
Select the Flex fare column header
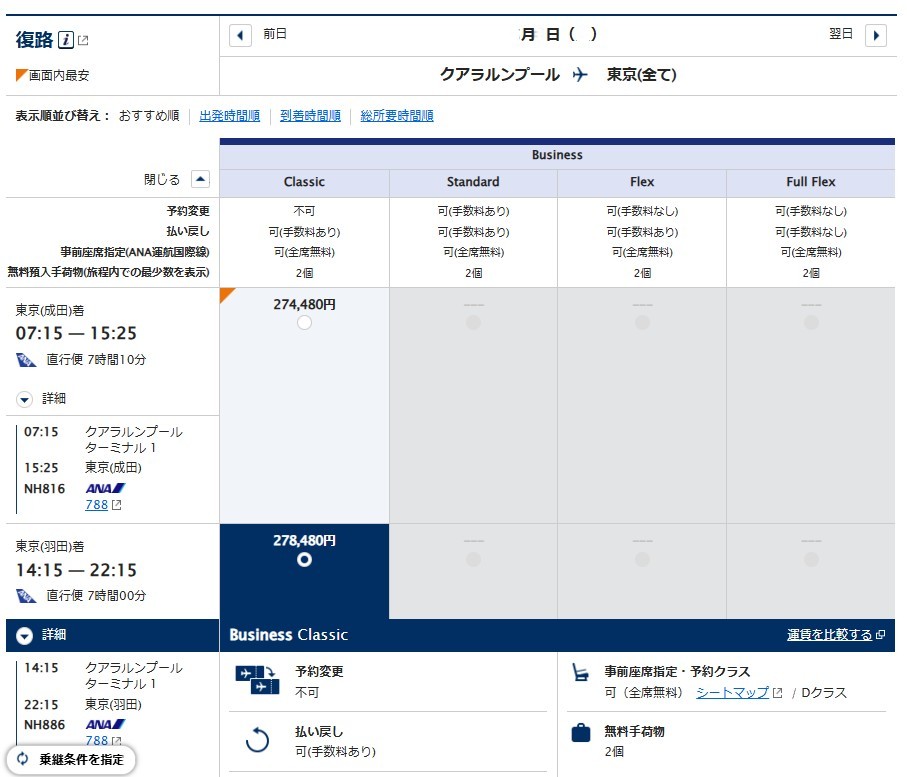642,182
